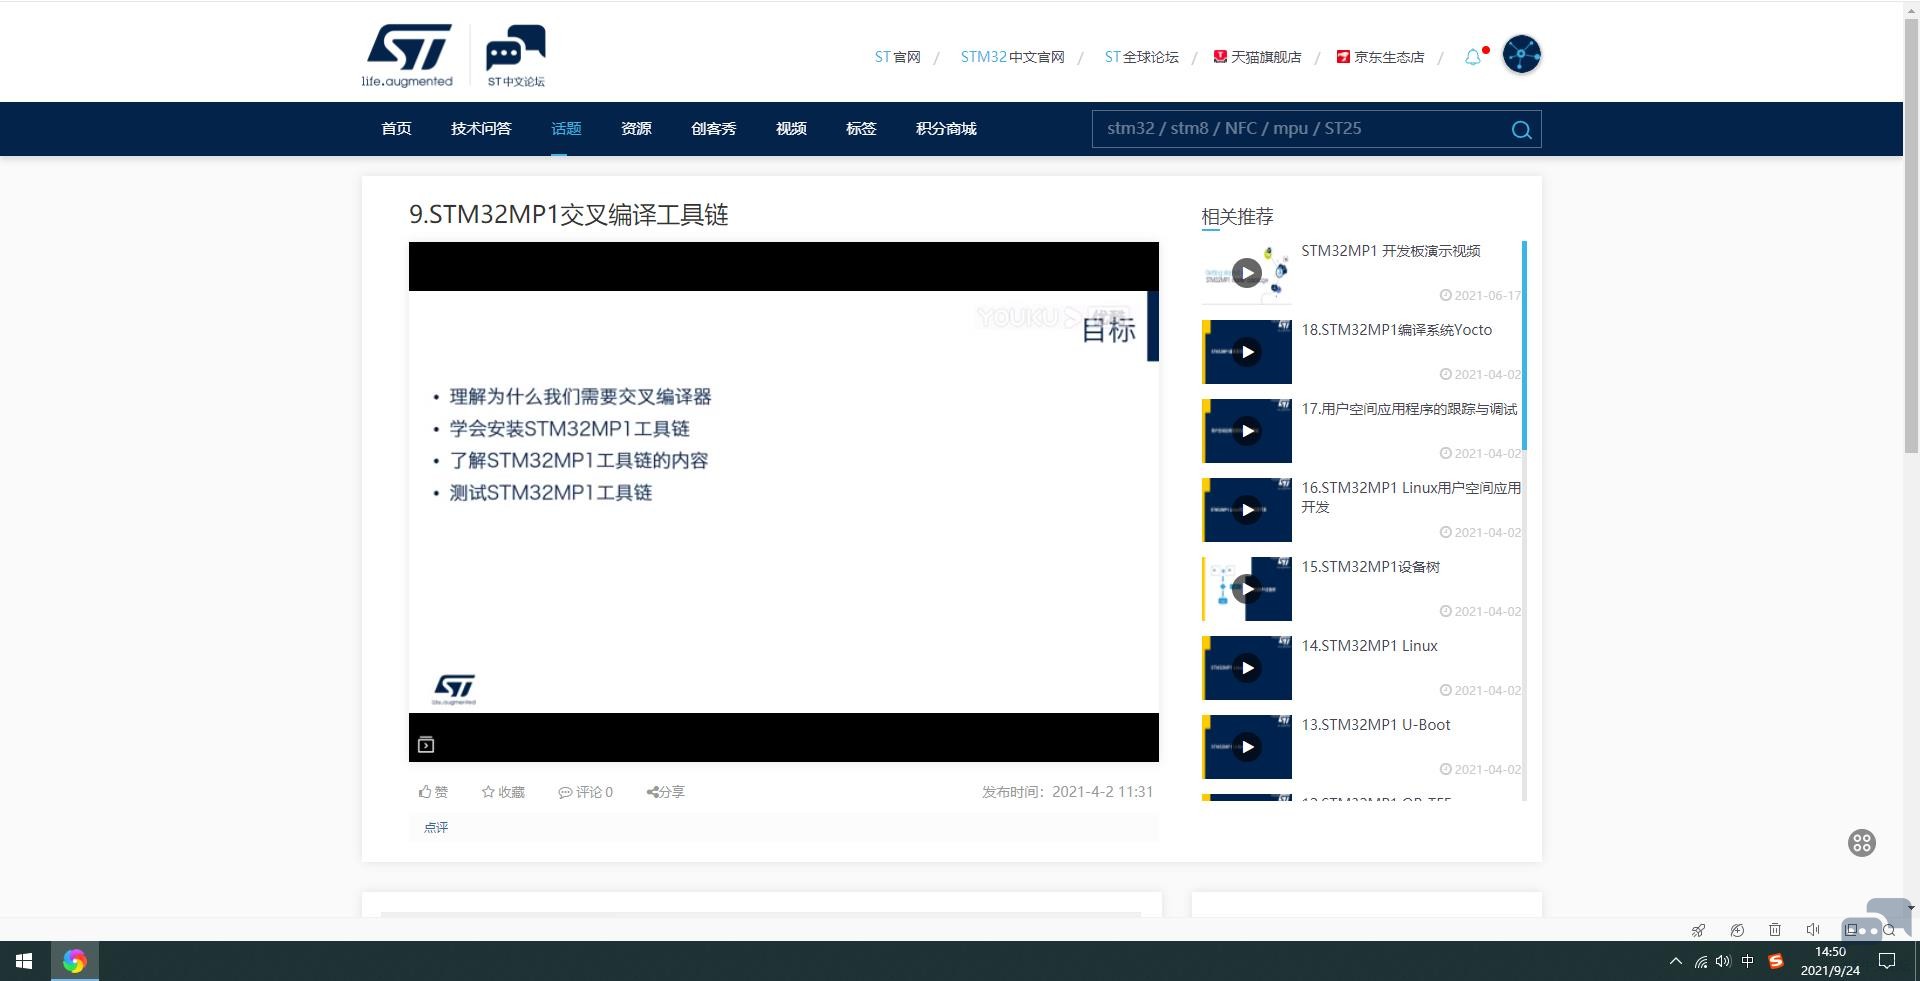Open the 视频 nav item
1920x981 pixels.
coord(791,129)
